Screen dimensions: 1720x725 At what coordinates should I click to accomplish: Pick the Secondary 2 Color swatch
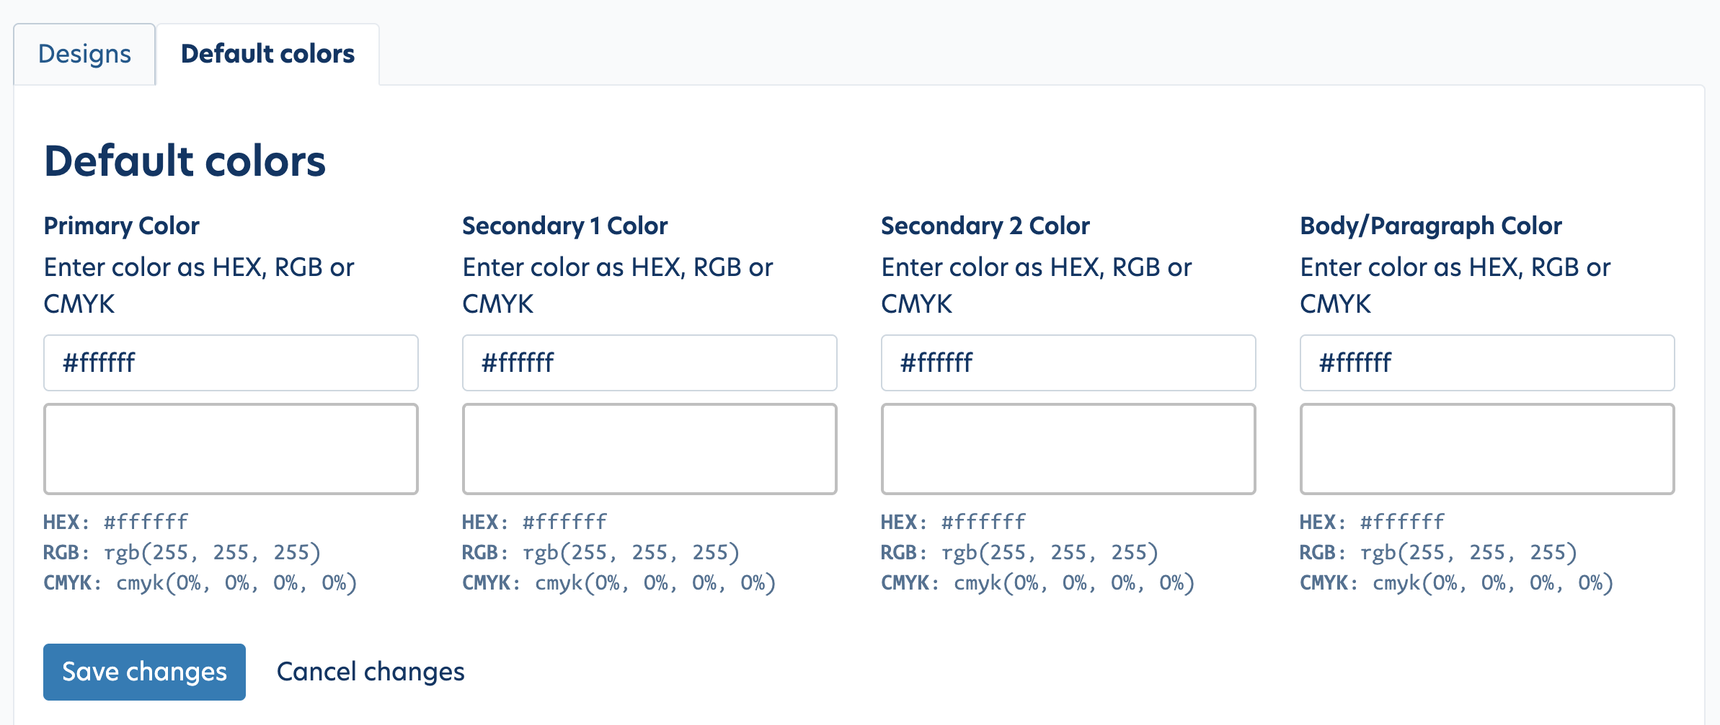(1068, 449)
